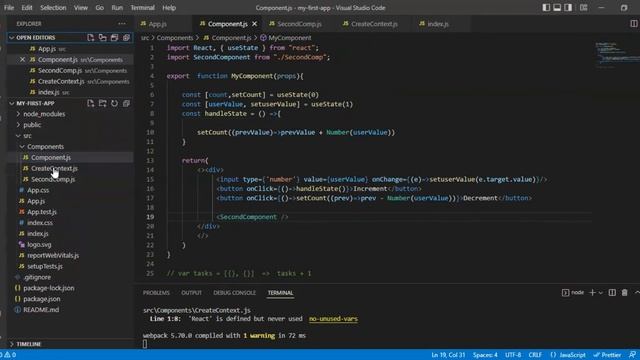Toggle bottom panel layout icon

[x=557, y=8]
